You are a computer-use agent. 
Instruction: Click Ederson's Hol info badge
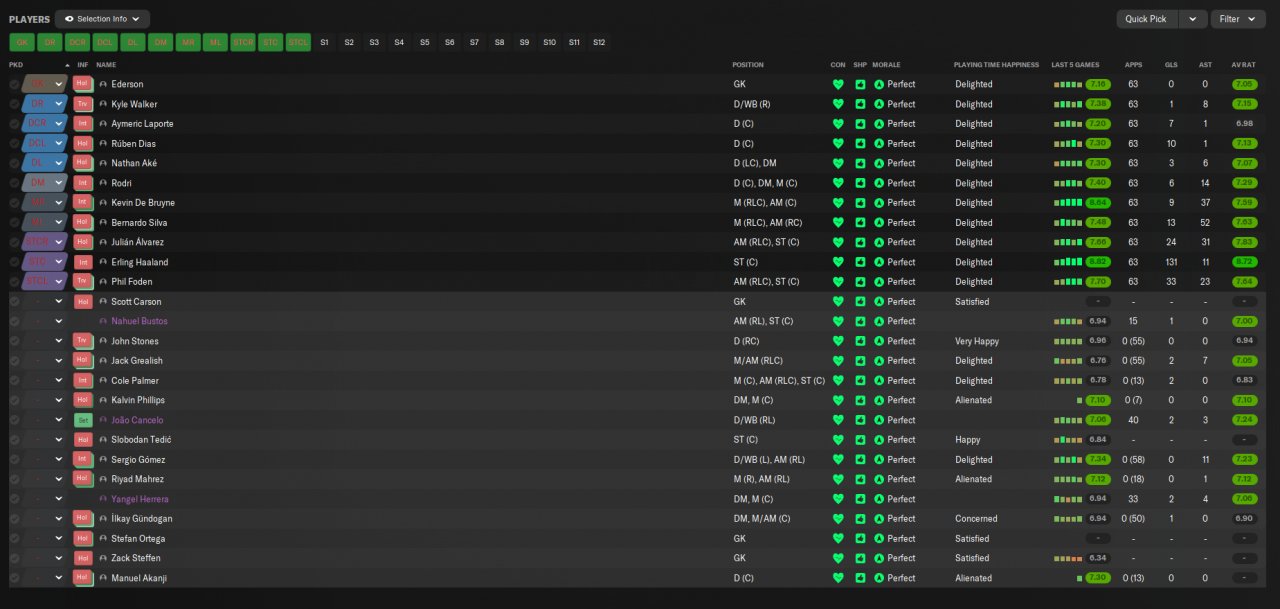pos(83,84)
